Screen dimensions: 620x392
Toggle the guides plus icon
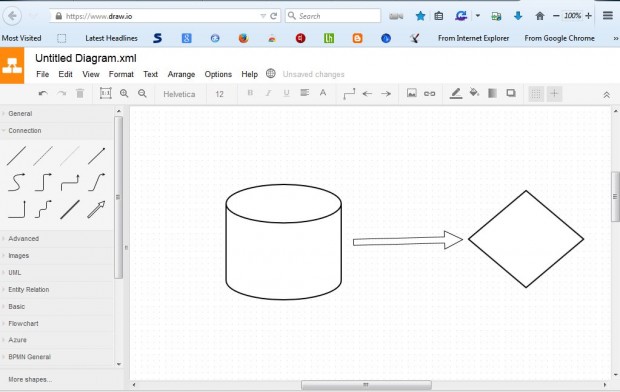[x=554, y=94]
